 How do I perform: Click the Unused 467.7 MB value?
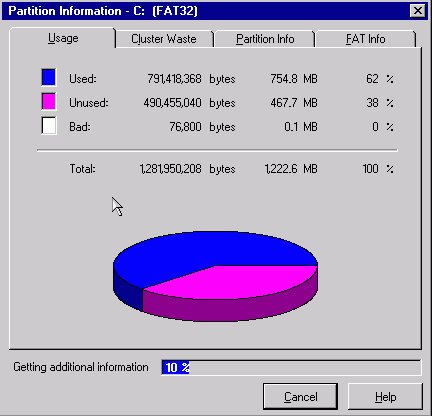click(x=294, y=103)
